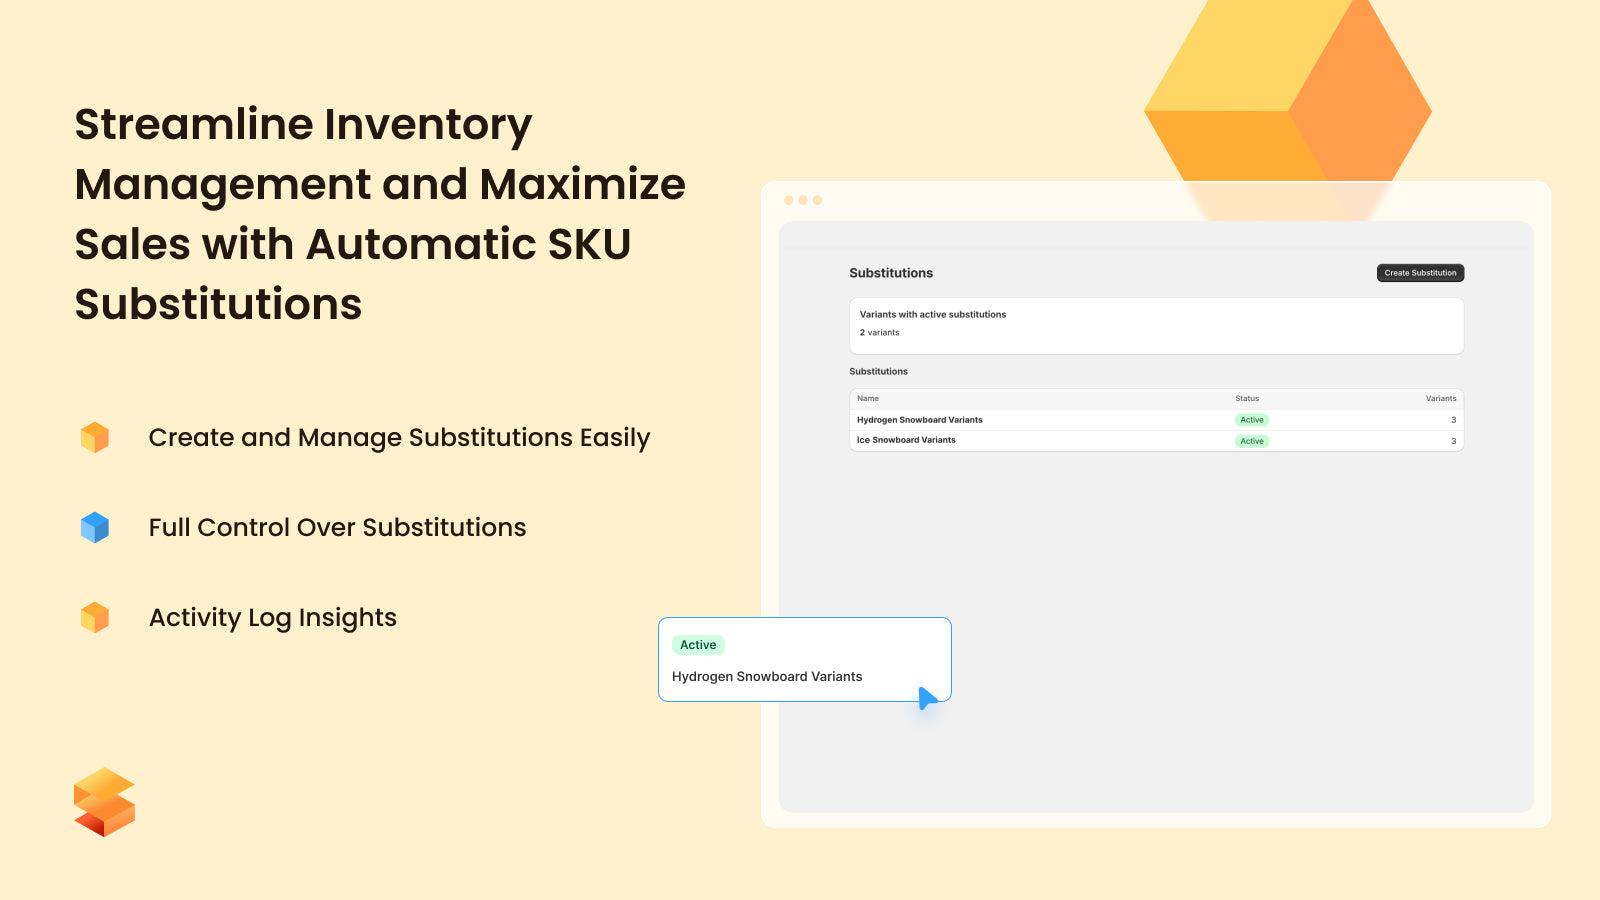
Task: Click the orange cube icon beside Activity Log Insights
Action: pyautogui.click(x=94, y=617)
